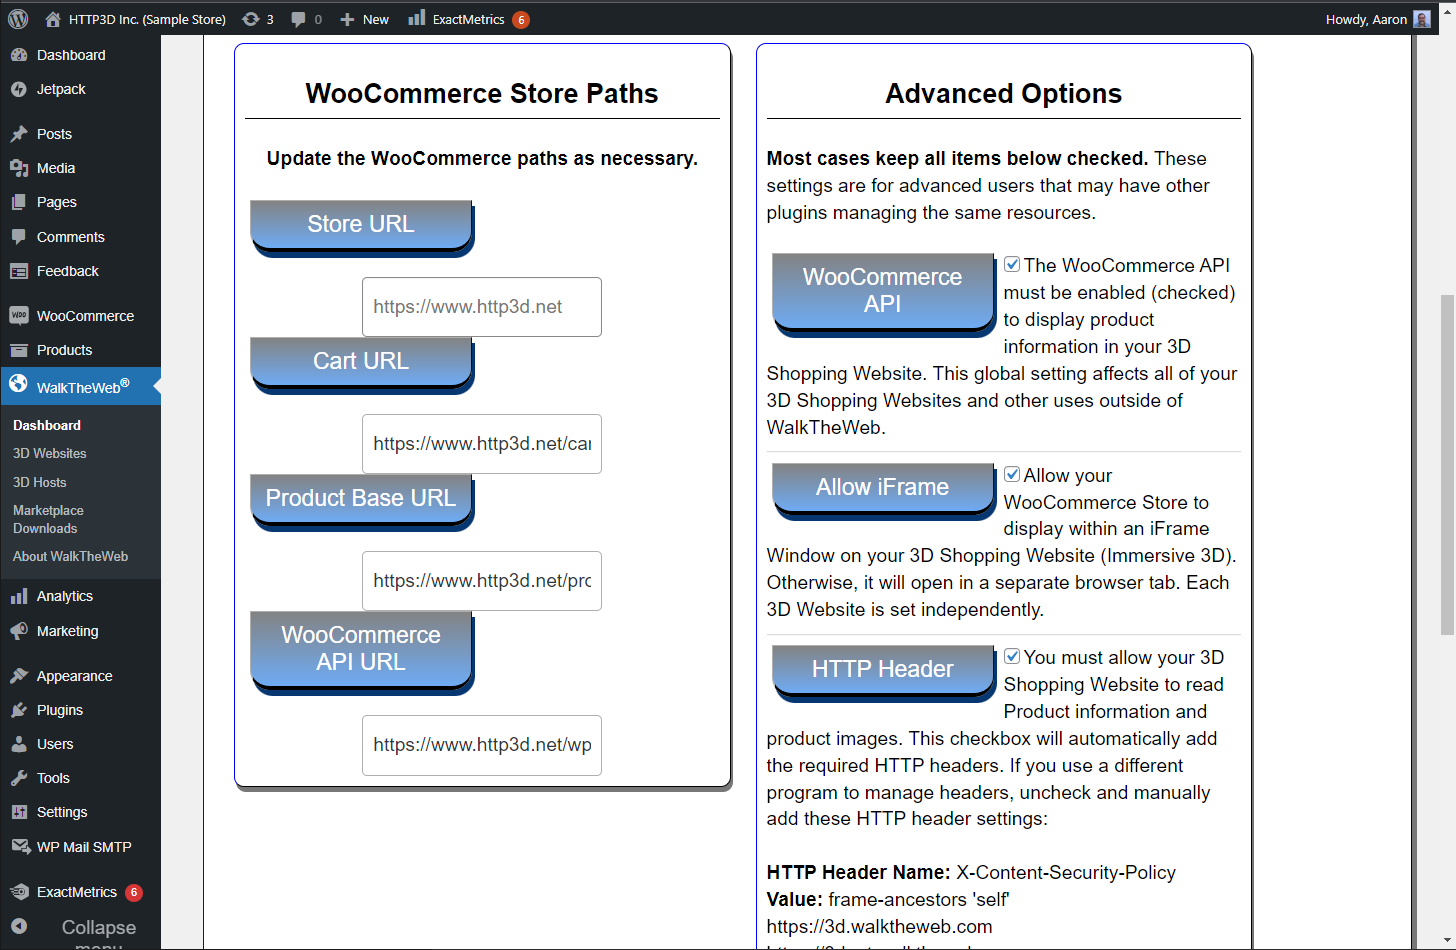Click the Tools wrench icon
The image size is (1456, 950).
coord(19,778)
